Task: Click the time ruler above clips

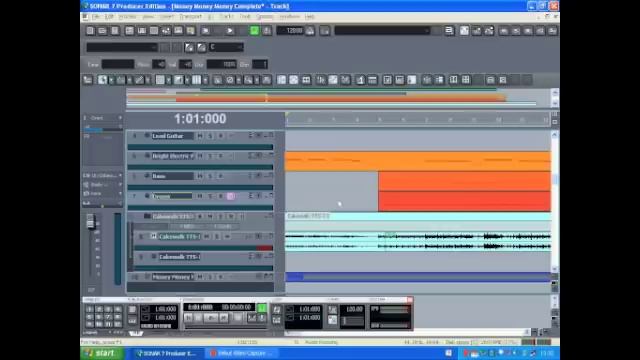Action: (418, 119)
